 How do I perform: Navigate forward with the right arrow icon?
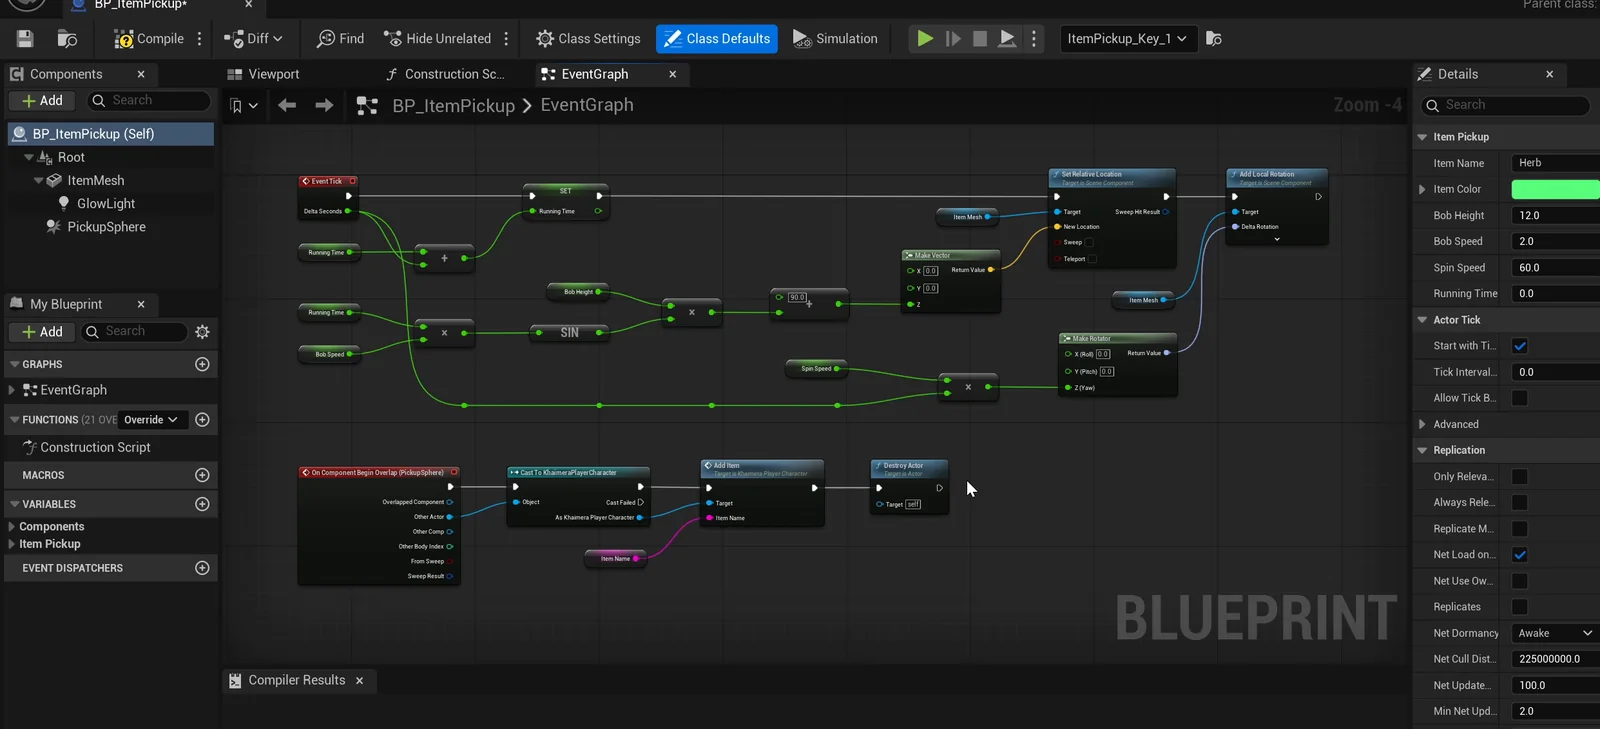click(x=324, y=105)
